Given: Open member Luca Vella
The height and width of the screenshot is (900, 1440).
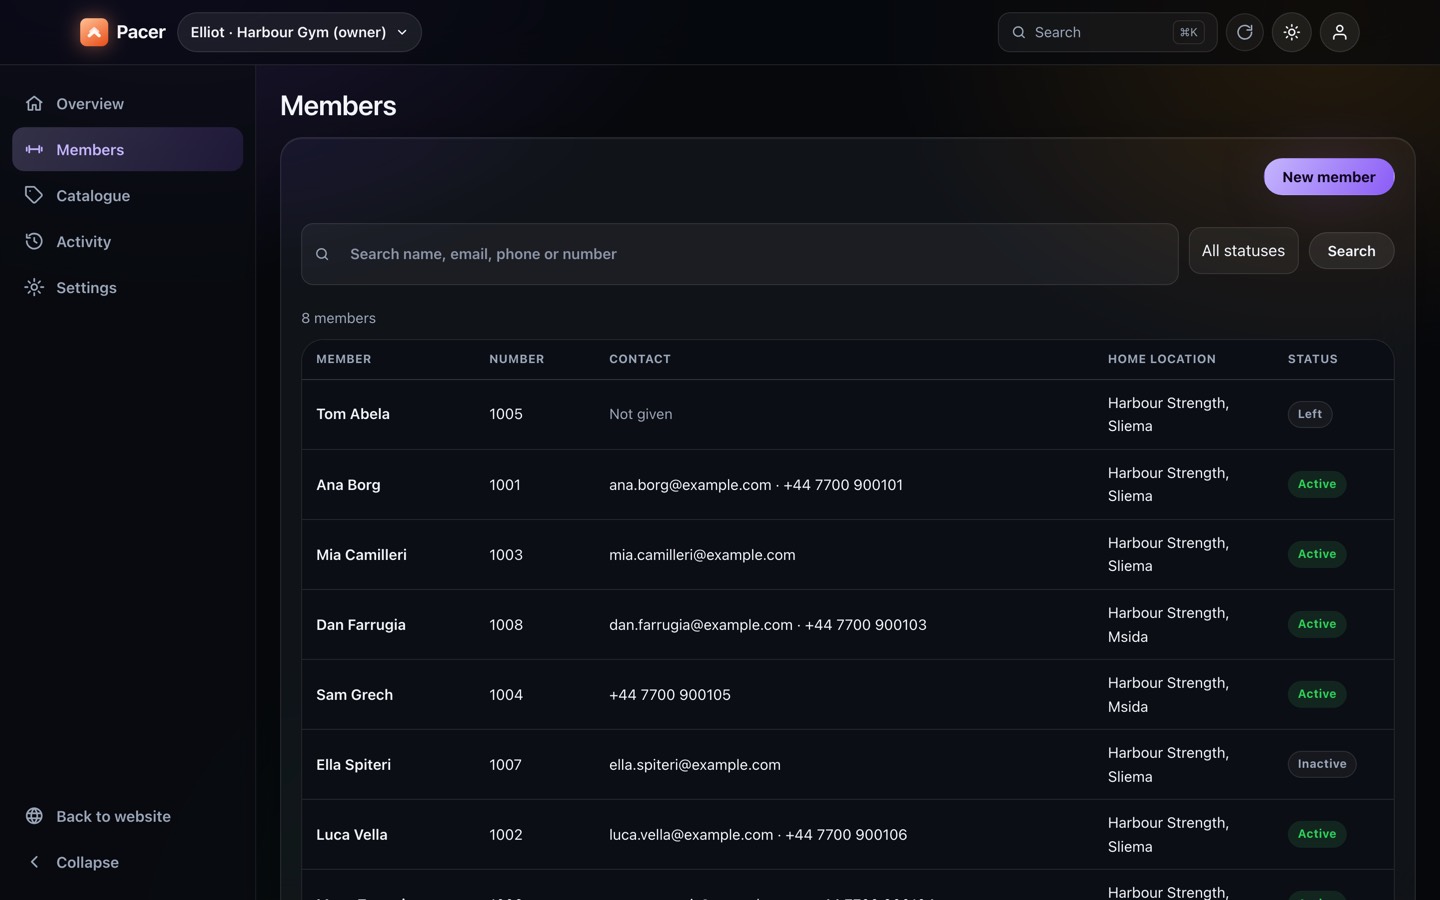Looking at the screenshot, I should [351, 835].
